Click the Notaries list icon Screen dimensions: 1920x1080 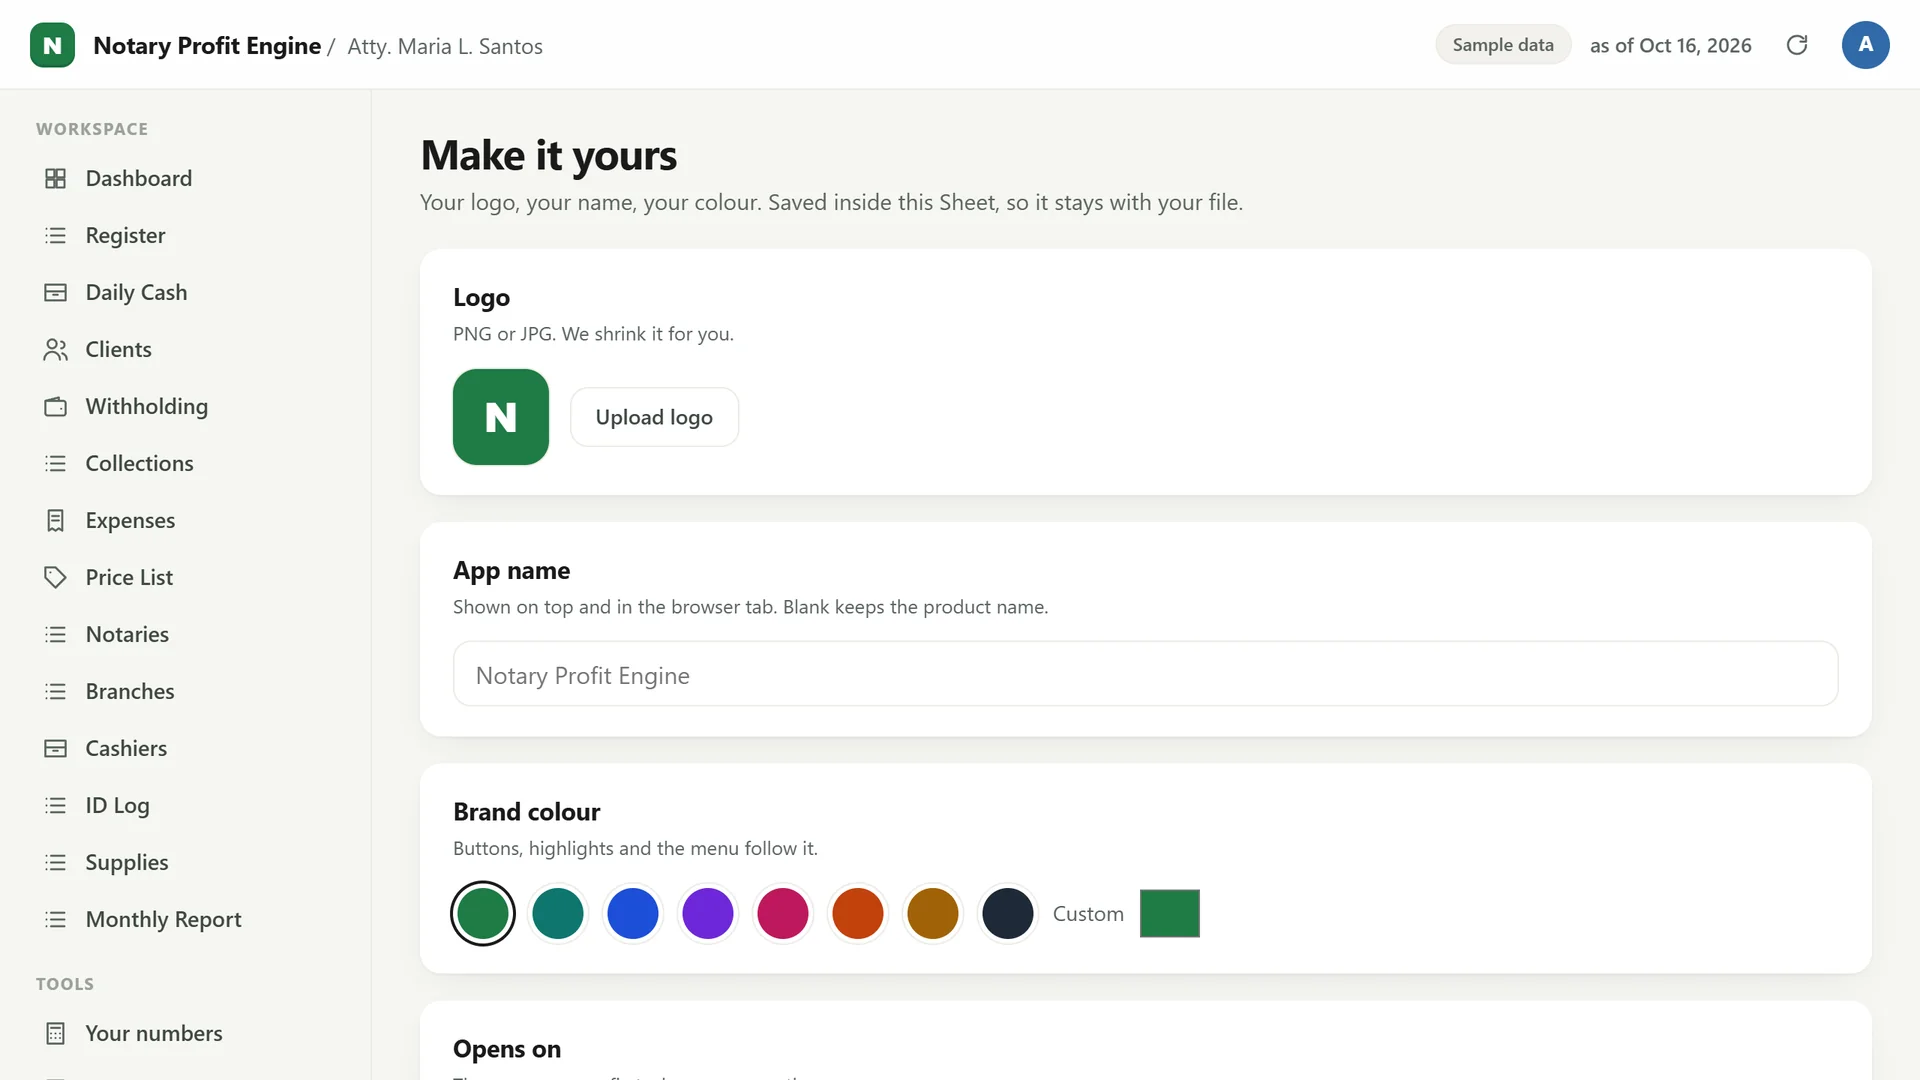[x=56, y=634]
